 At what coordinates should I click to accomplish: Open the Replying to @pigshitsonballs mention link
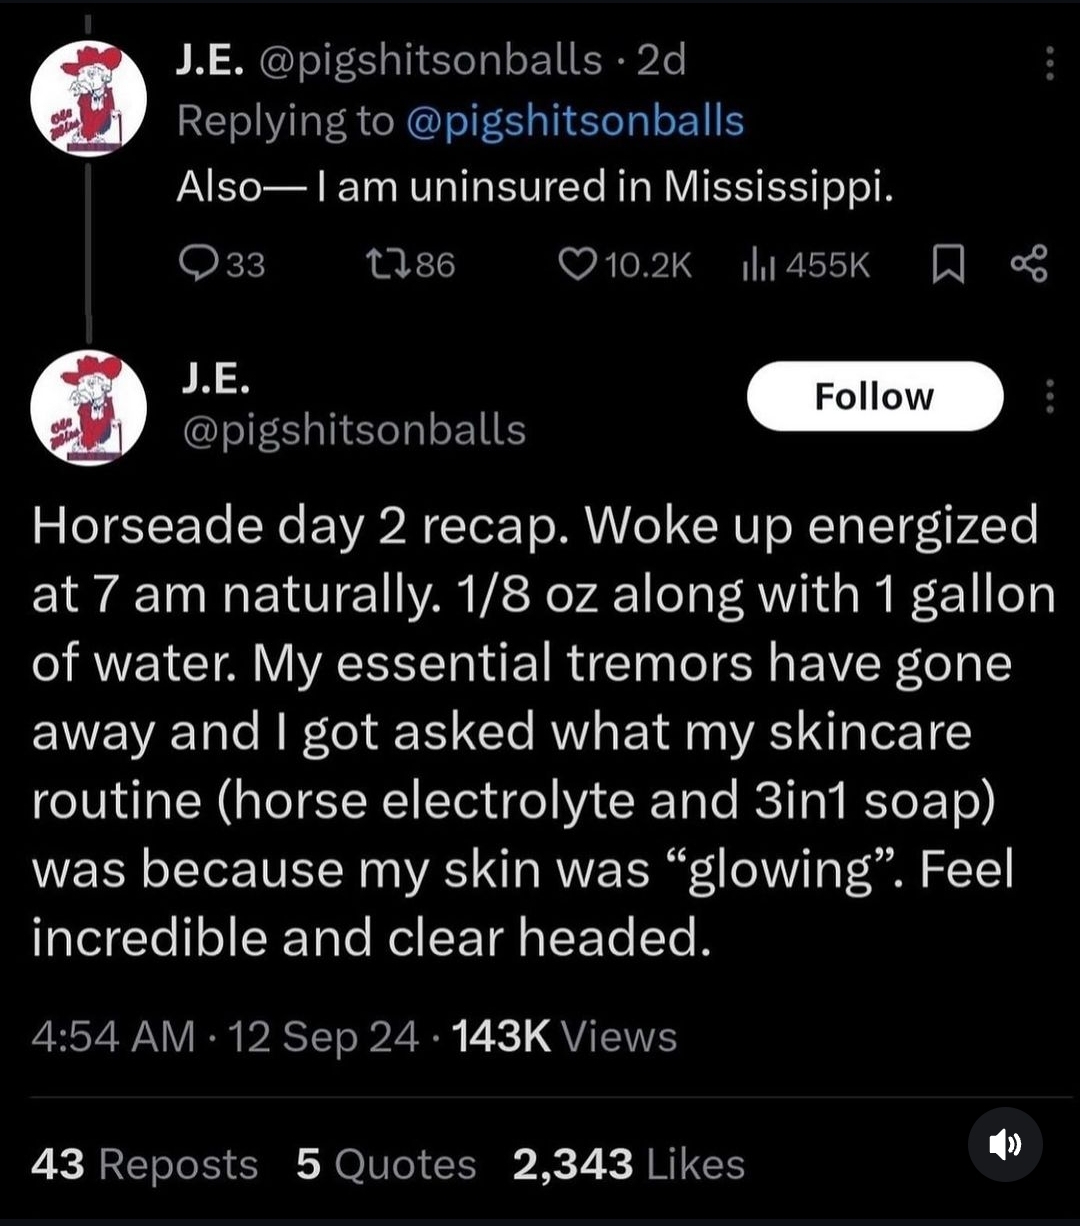coord(575,121)
